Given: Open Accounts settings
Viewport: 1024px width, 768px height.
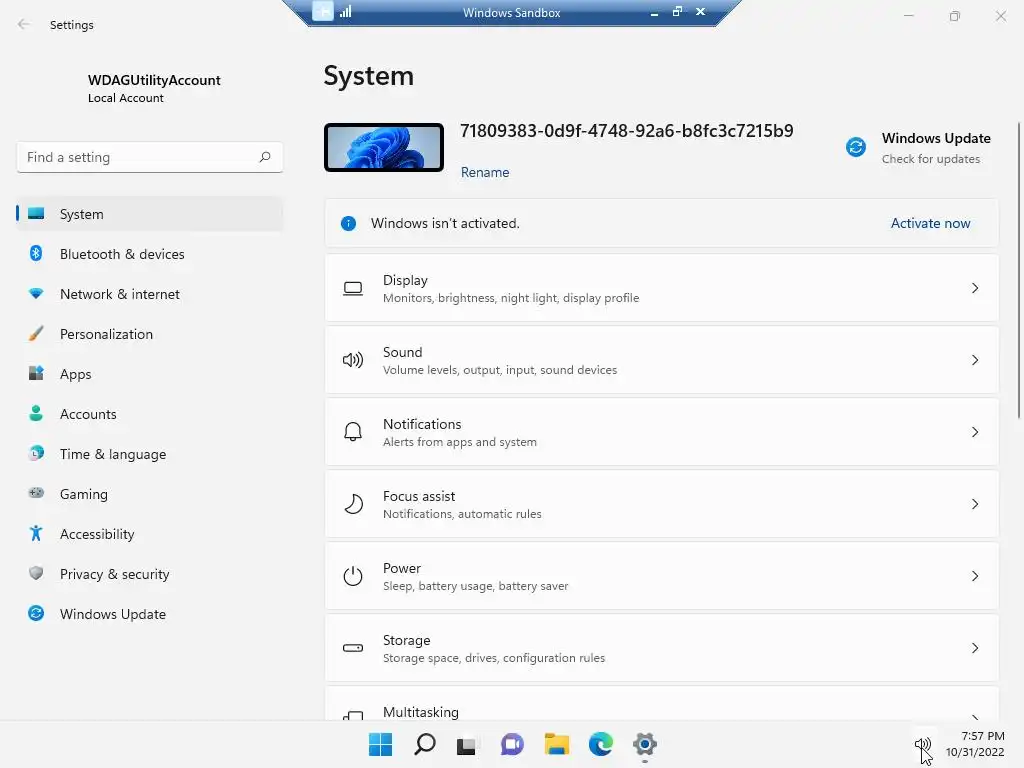Looking at the screenshot, I should pos(150,414).
